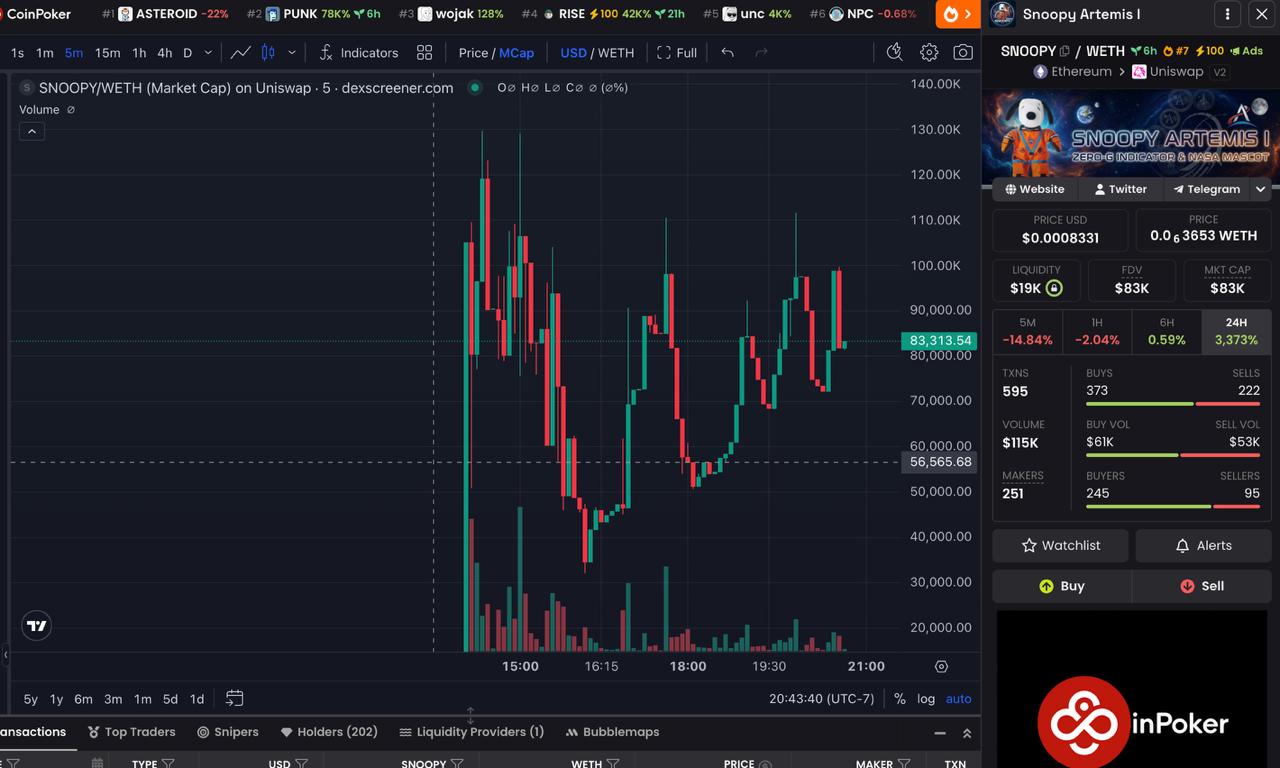The image size is (1280, 768).
Task: Open the go-to-date calendar icon
Action: (x=235, y=698)
